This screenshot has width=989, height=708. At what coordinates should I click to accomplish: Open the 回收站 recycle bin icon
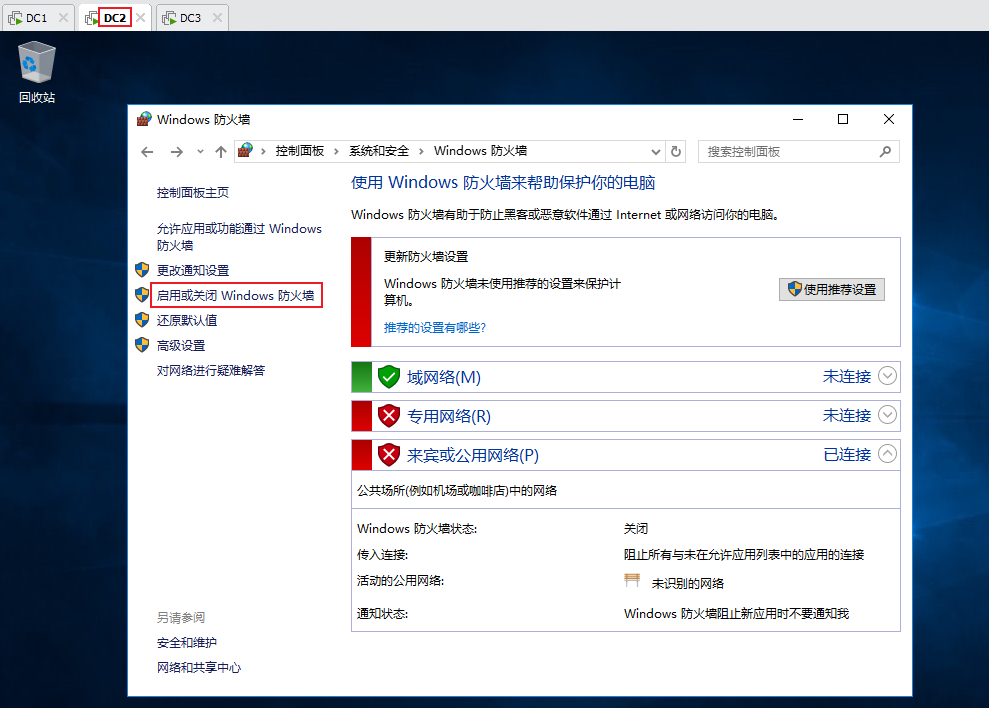pyautogui.click(x=37, y=72)
